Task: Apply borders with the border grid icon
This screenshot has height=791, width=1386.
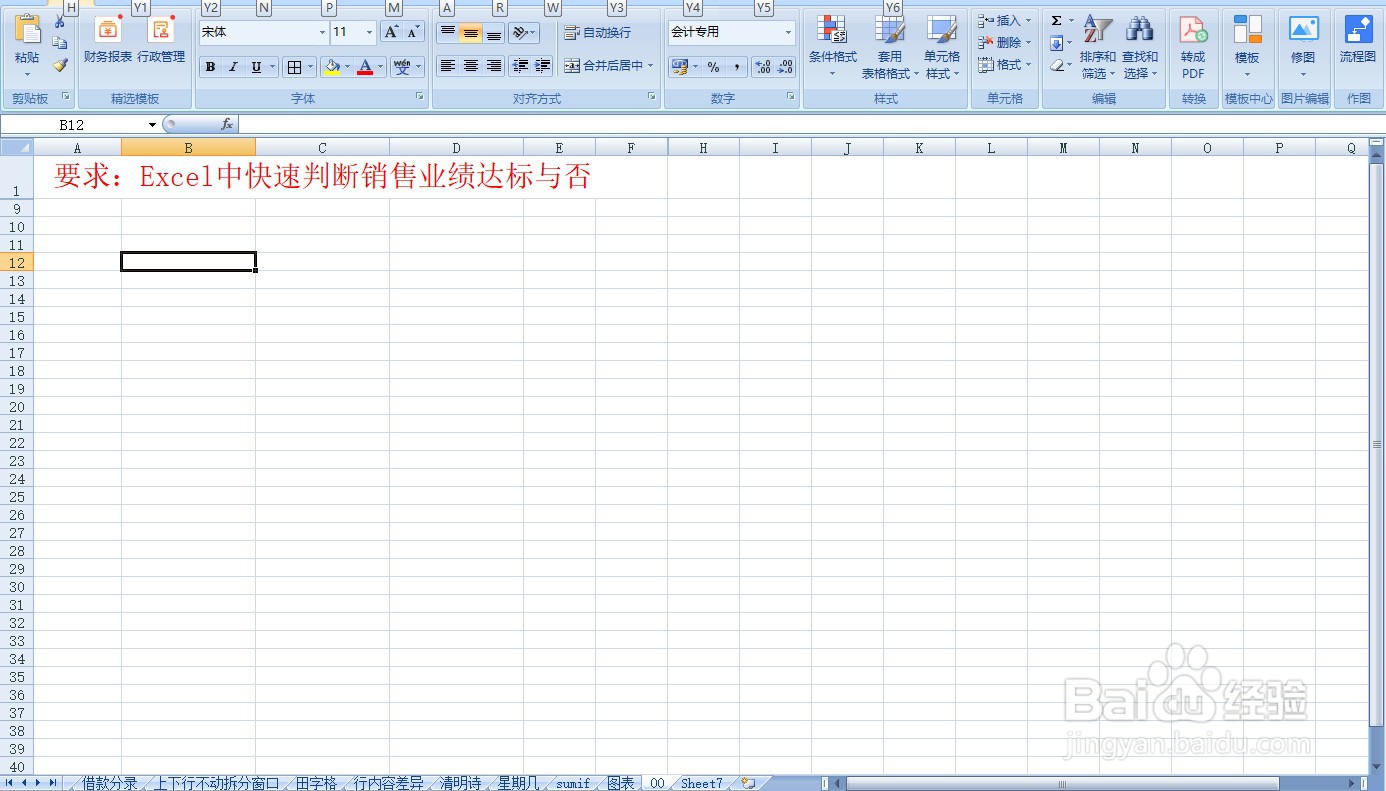Action: [294, 67]
